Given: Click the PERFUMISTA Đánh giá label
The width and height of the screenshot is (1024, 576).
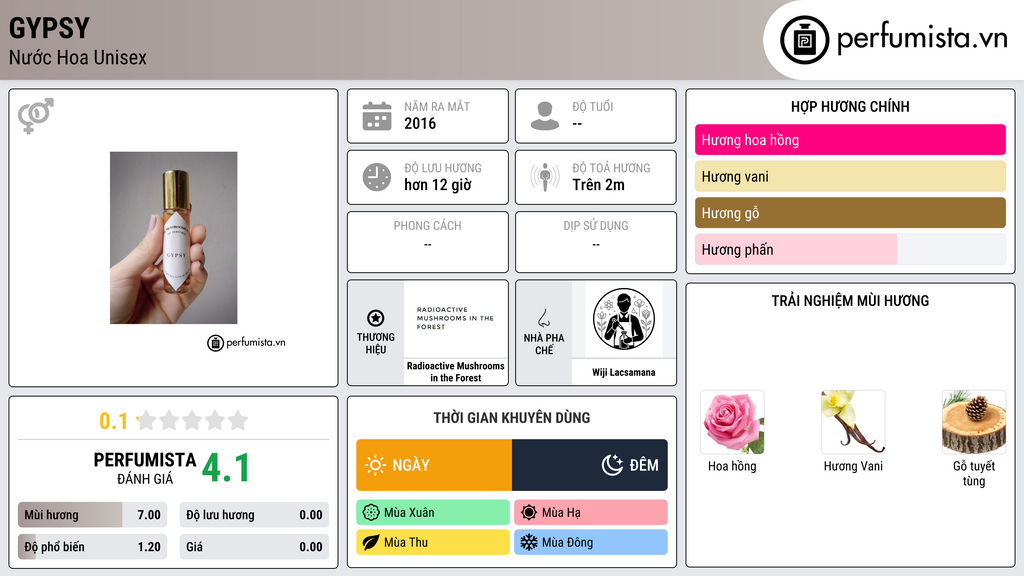Looking at the screenshot, I should pos(145,469).
